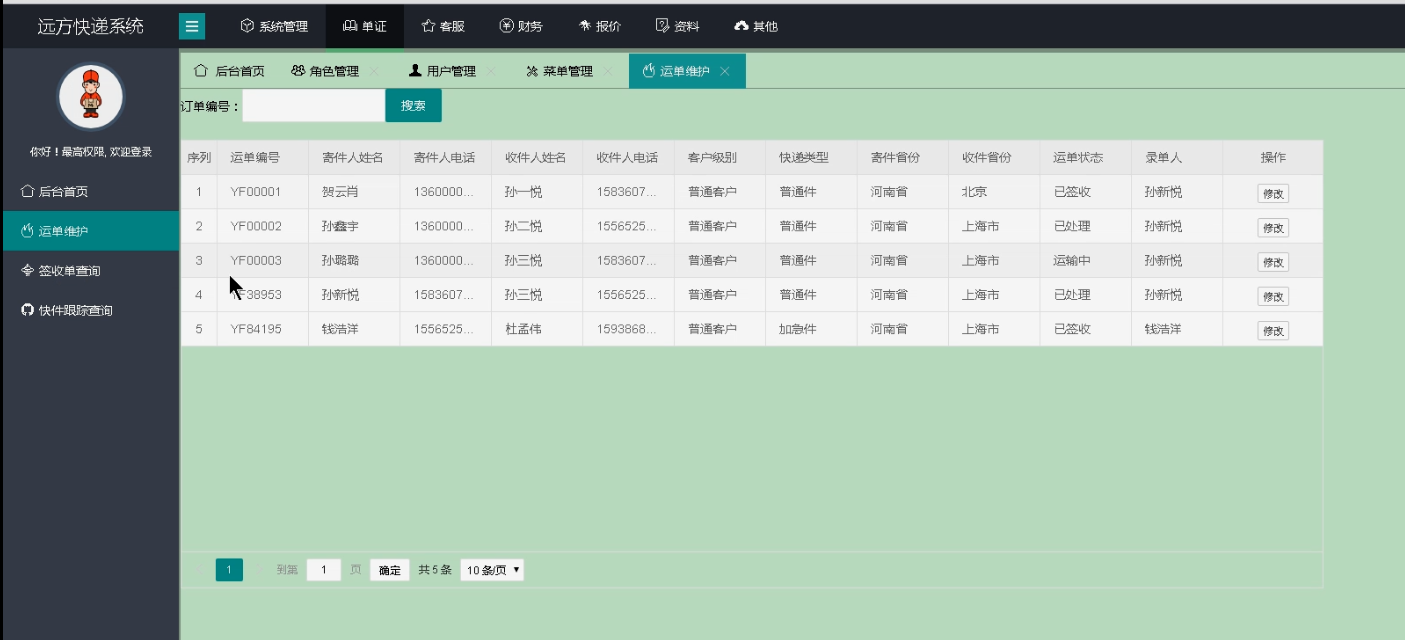The width and height of the screenshot is (1405, 640).
Task: Click the user icon on 用户管理 tab
Action: (415, 71)
